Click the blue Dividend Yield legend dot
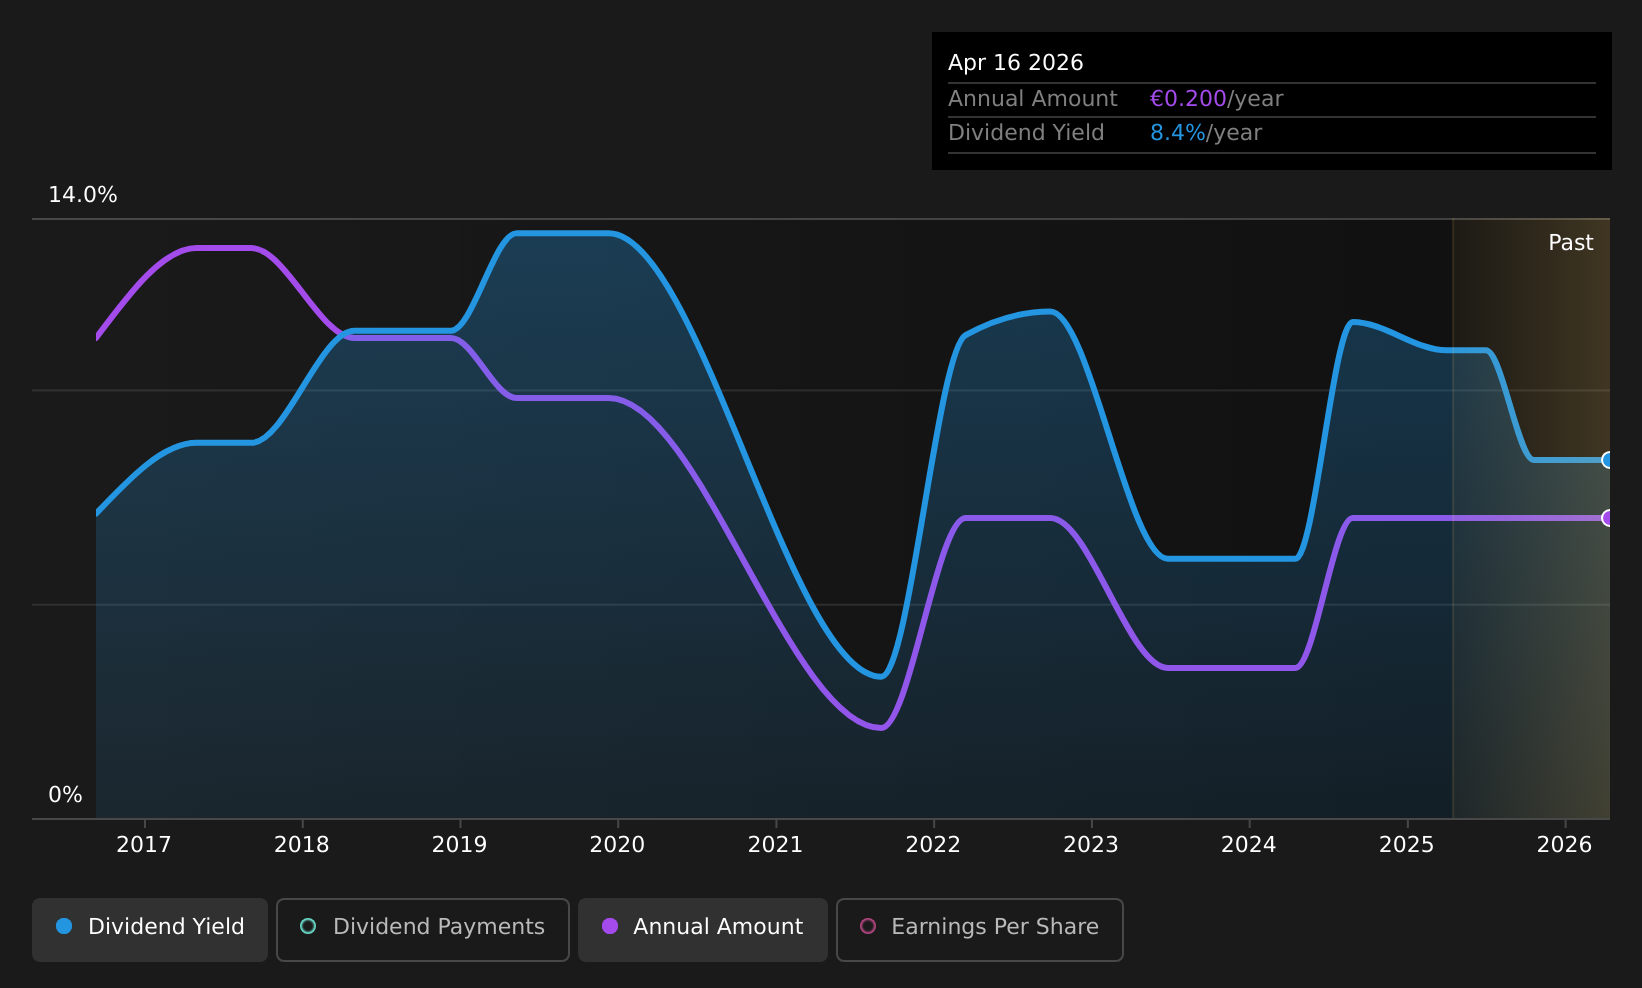Viewport: 1642px width, 988px height. pos(64,926)
